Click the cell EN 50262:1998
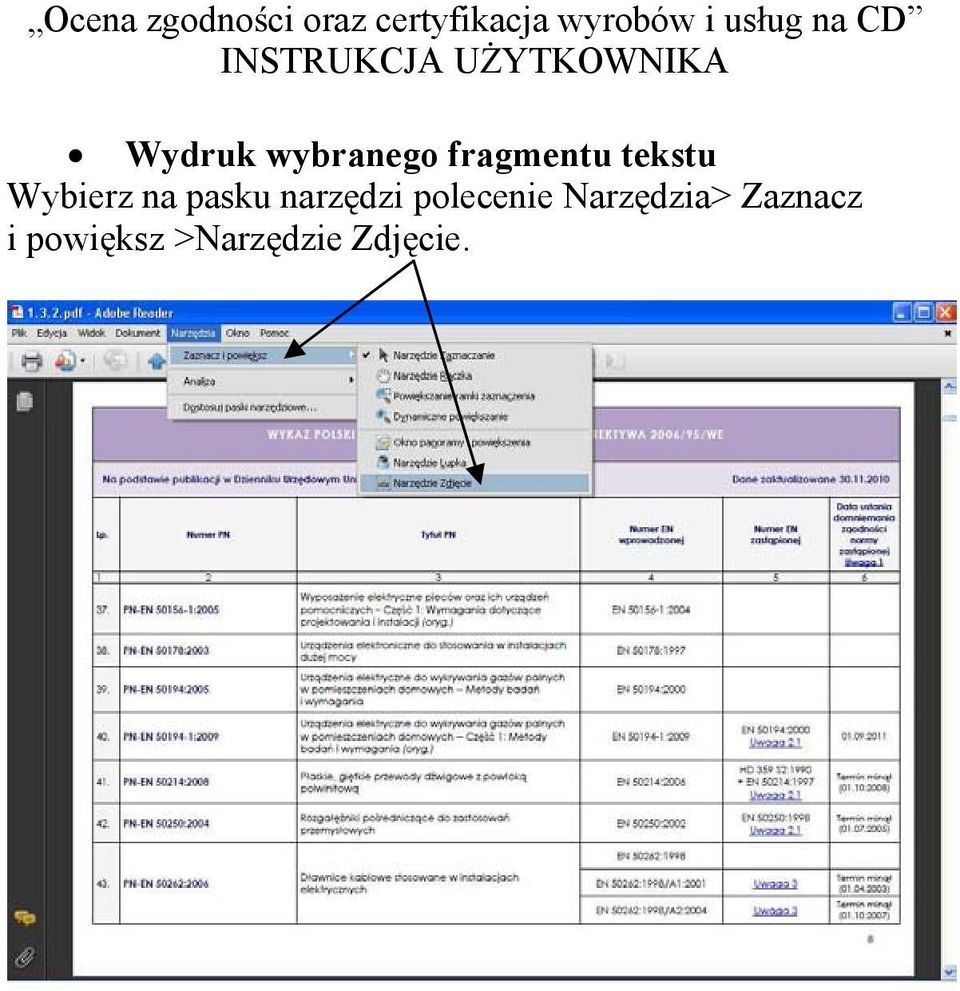Image resolution: width=960 pixels, height=991 pixels. (x=651, y=856)
